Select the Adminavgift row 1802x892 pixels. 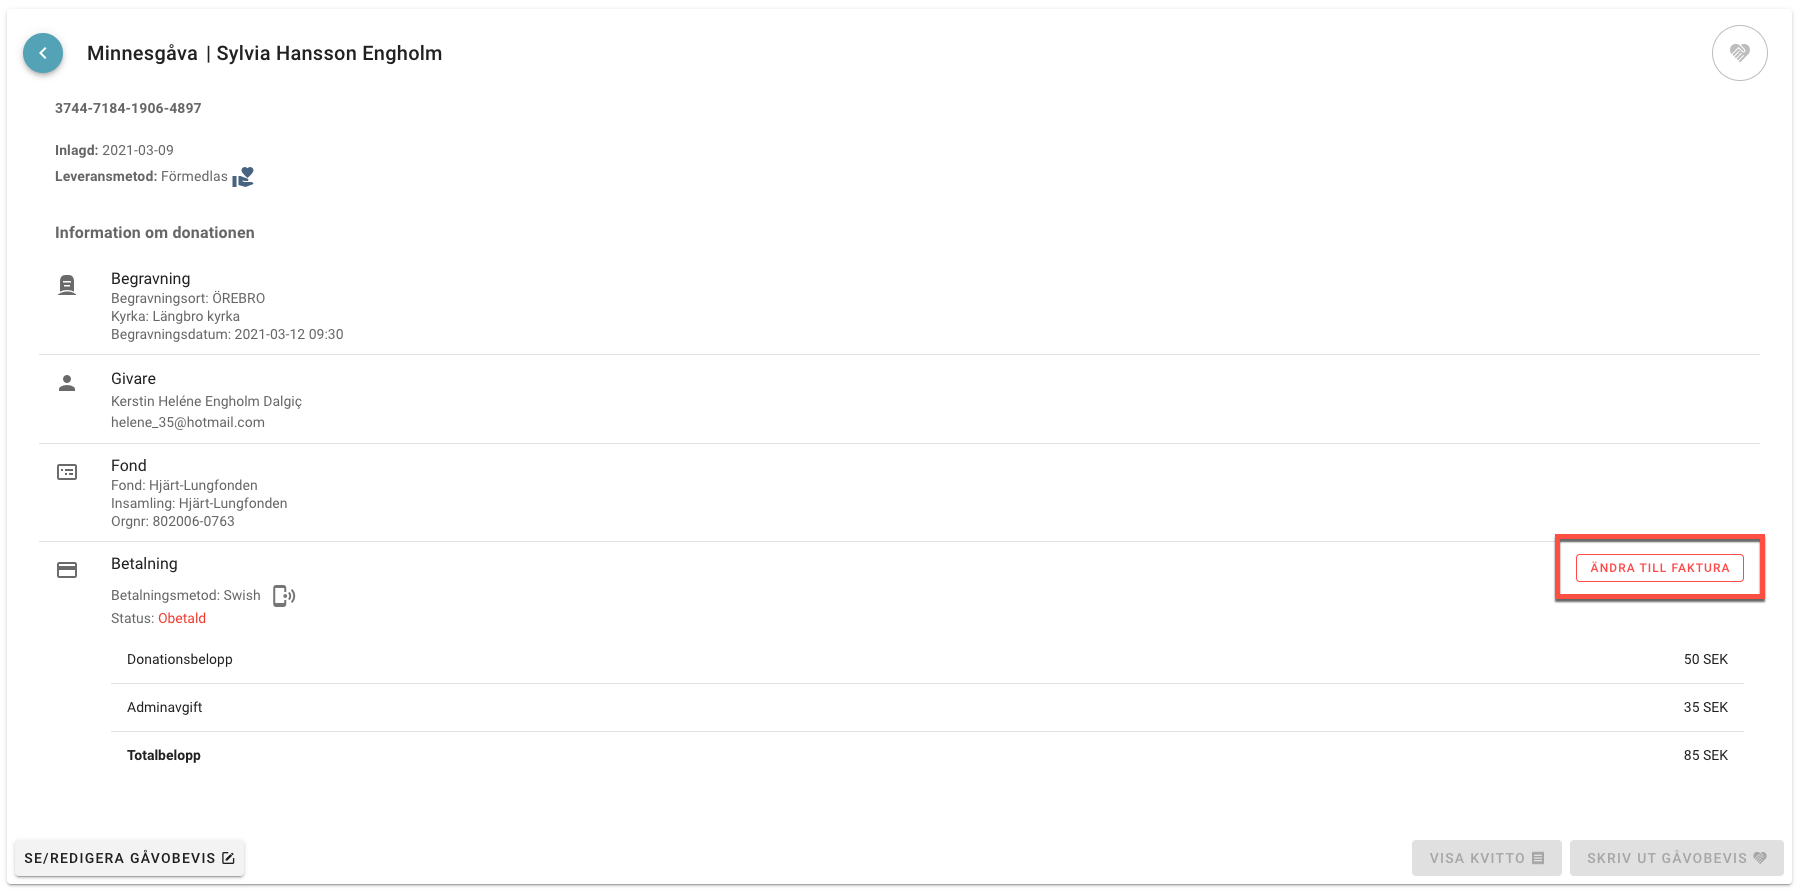(x=927, y=707)
